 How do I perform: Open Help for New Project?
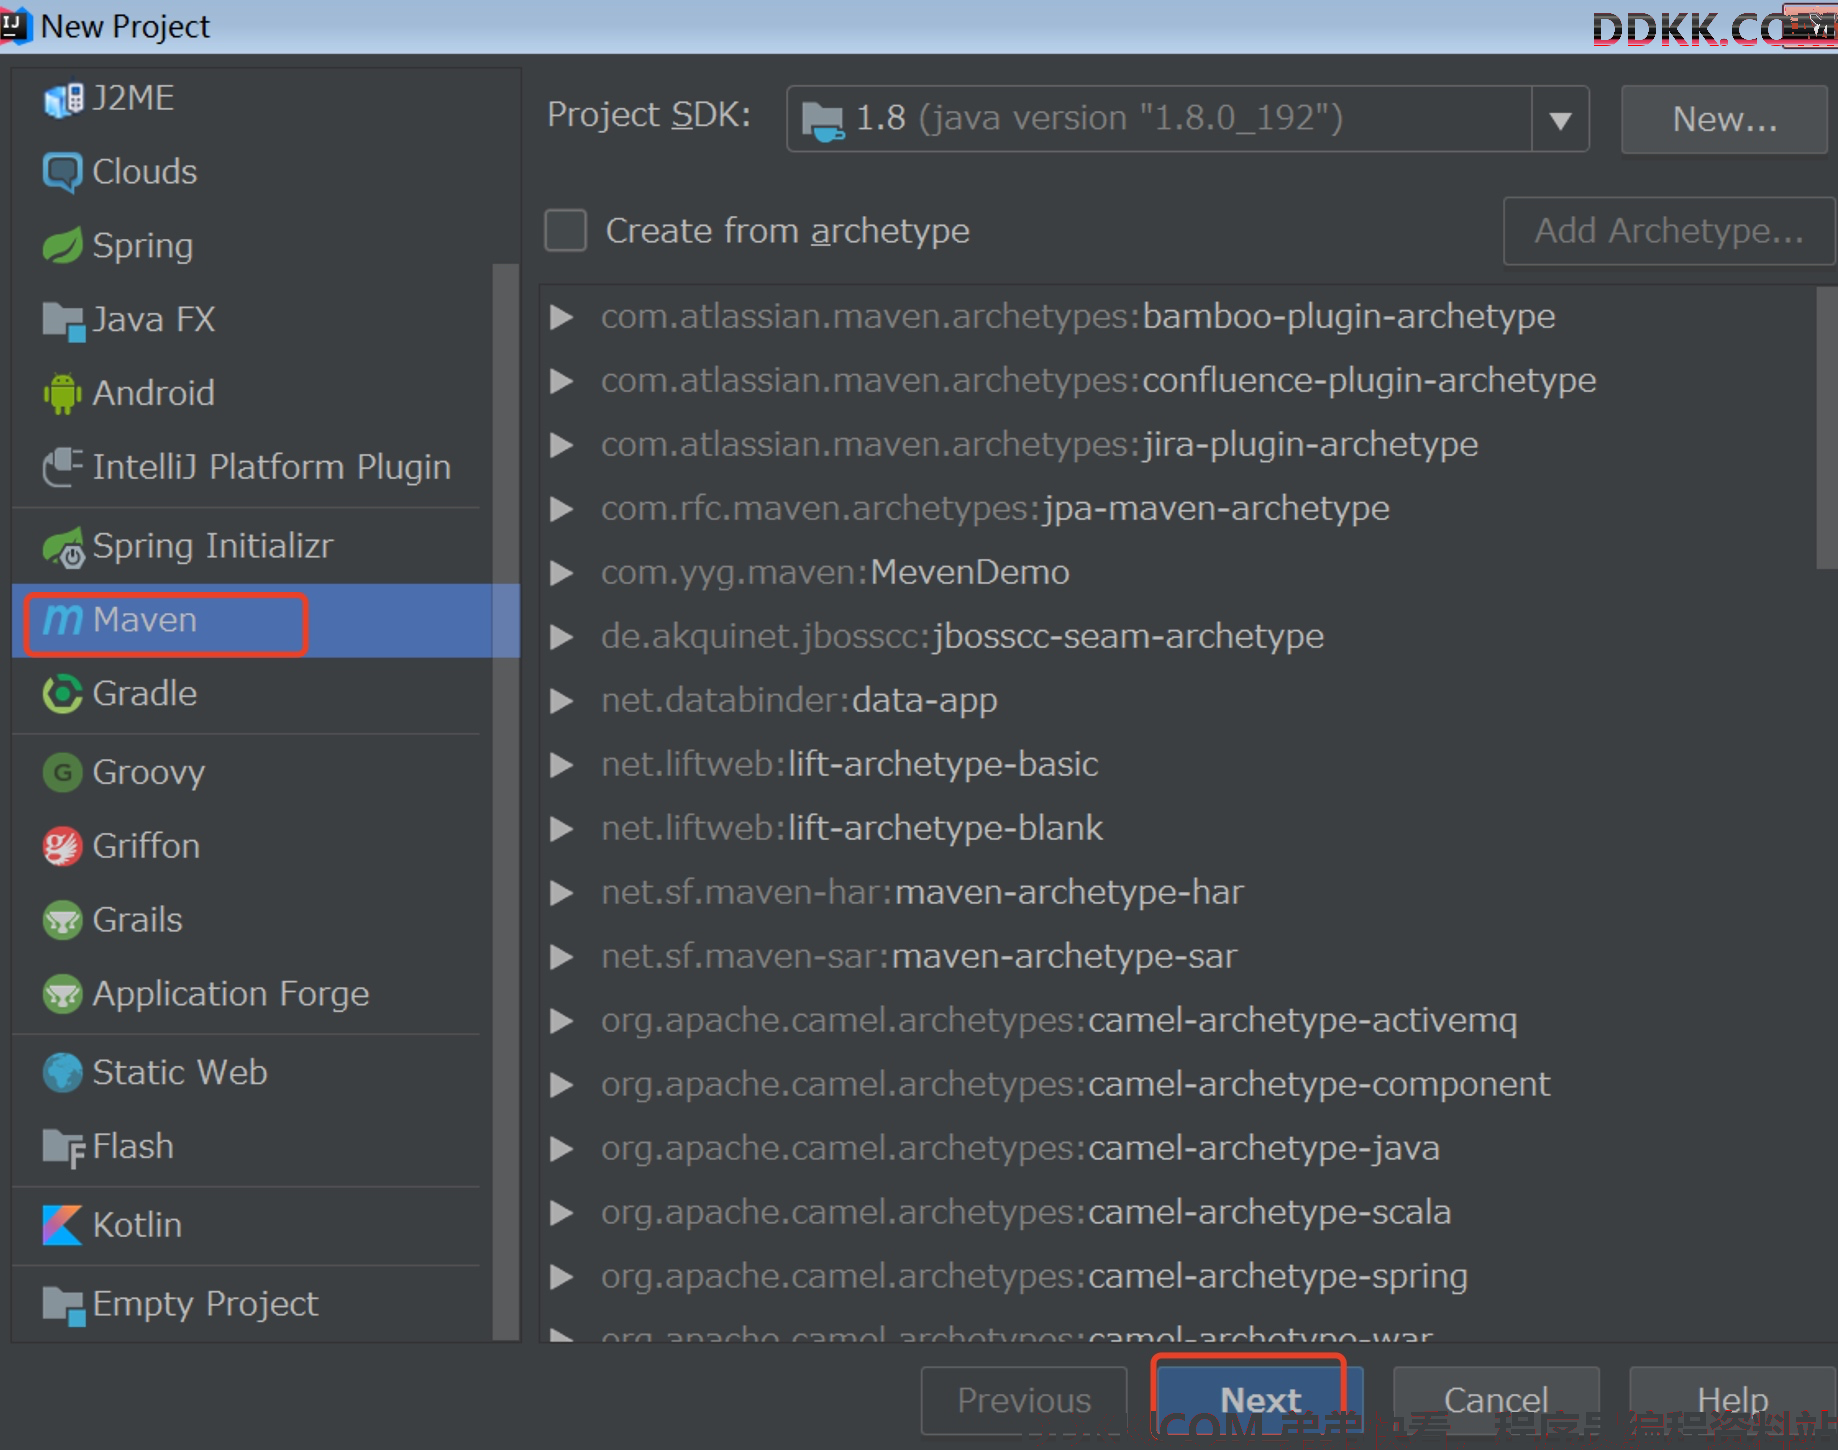[1732, 1401]
